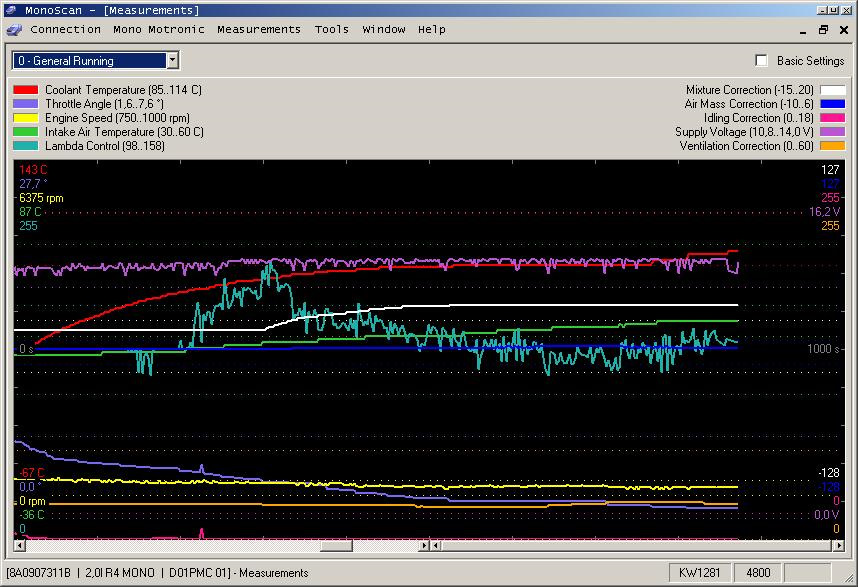Click the orange Ventilation Correction color swatch
The image size is (858, 587).
point(832,146)
